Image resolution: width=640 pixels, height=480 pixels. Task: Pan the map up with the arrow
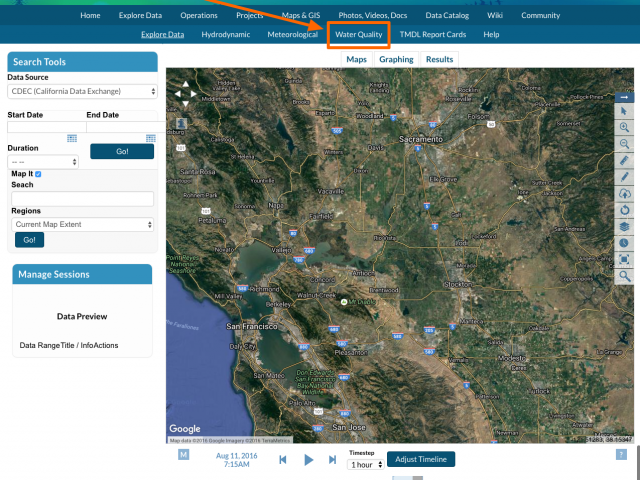(186, 84)
